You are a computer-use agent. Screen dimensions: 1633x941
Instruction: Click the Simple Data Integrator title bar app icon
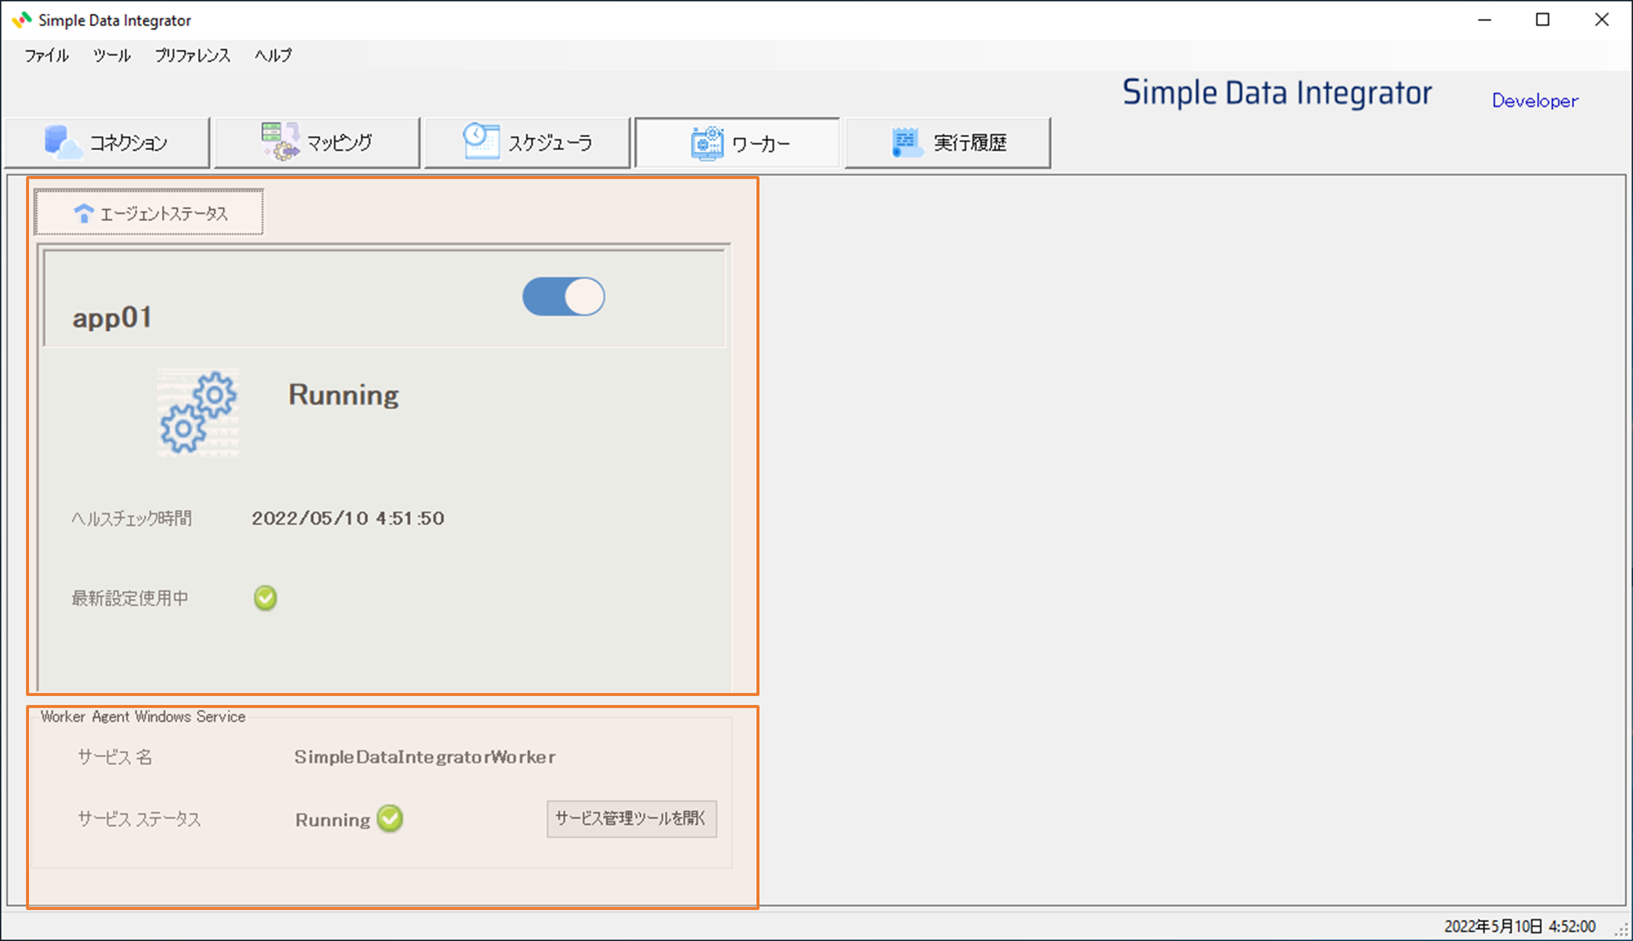click(21, 20)
